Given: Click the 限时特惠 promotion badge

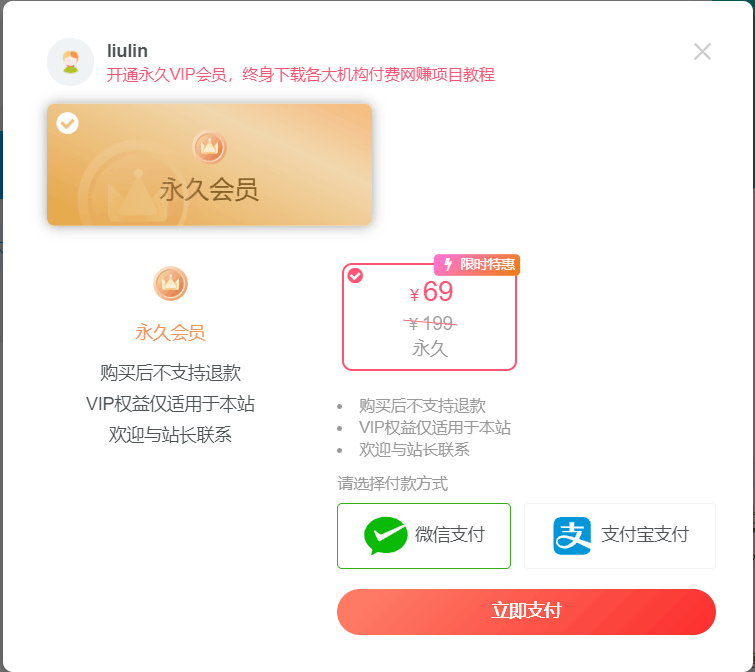Looking at the screenshot, I should point(477,265).
